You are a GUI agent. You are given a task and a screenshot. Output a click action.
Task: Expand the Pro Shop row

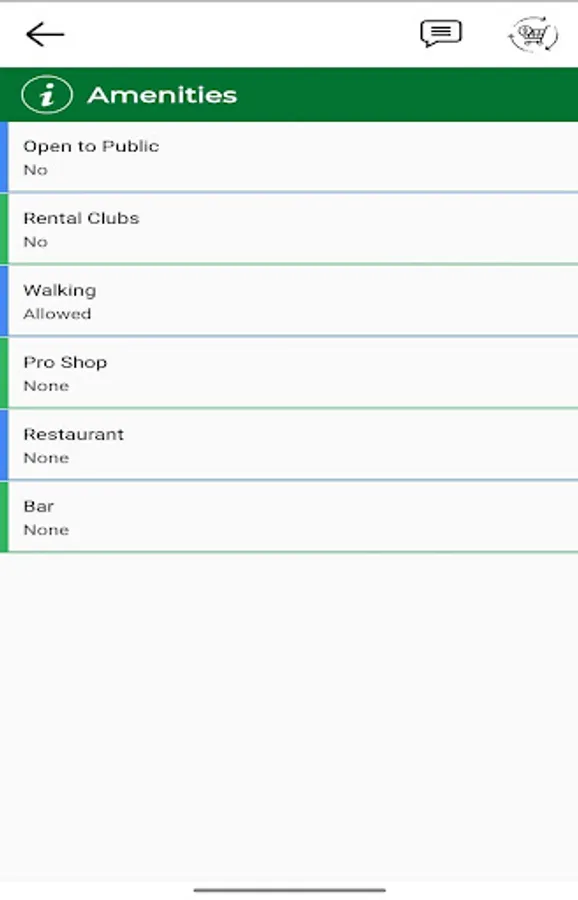pyautogui.click(x=289, y=372)
